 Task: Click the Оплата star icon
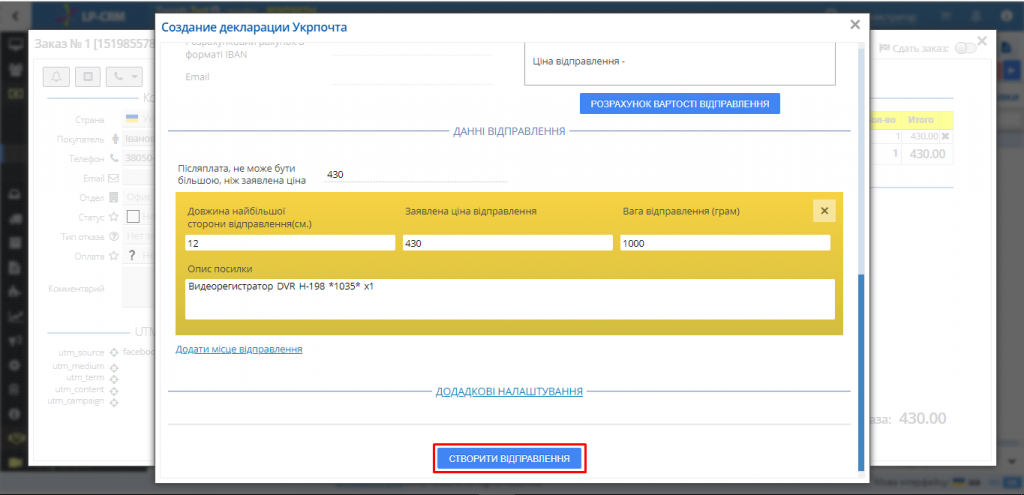[x=114, y=255]
